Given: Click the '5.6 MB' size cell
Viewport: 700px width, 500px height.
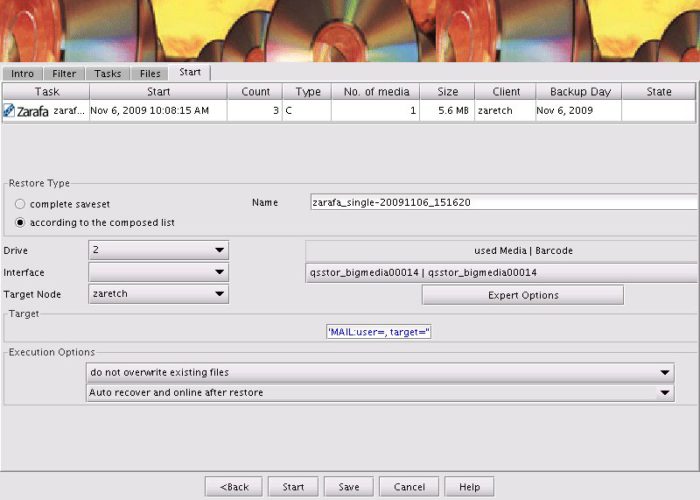Looking at the screenshot, I should point(447,111).
